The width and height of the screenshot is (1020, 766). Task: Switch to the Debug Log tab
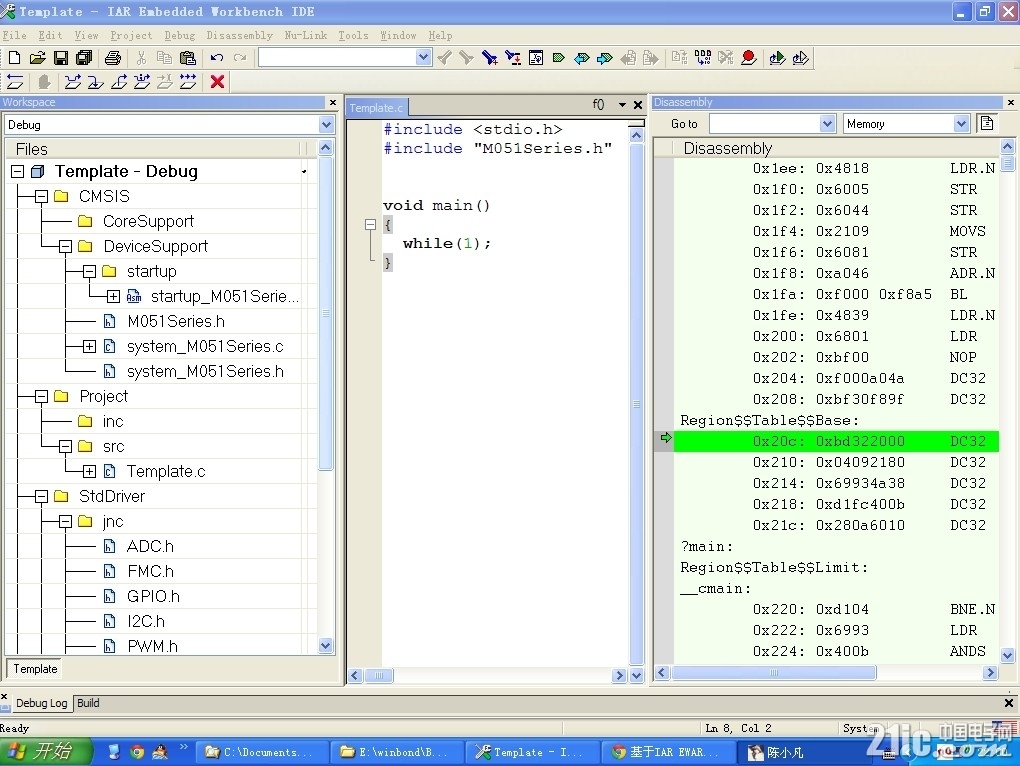point(42,703)
